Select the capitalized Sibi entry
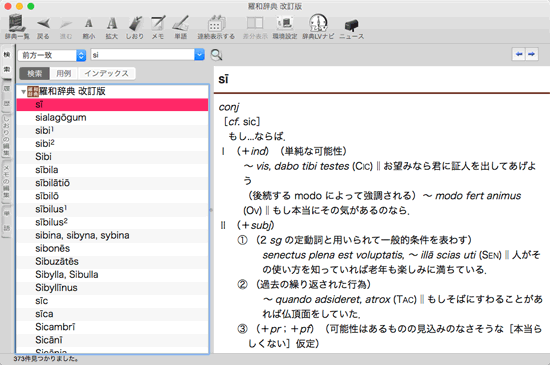This screenshot has height=365, width=550. click(x=112, y=157)
